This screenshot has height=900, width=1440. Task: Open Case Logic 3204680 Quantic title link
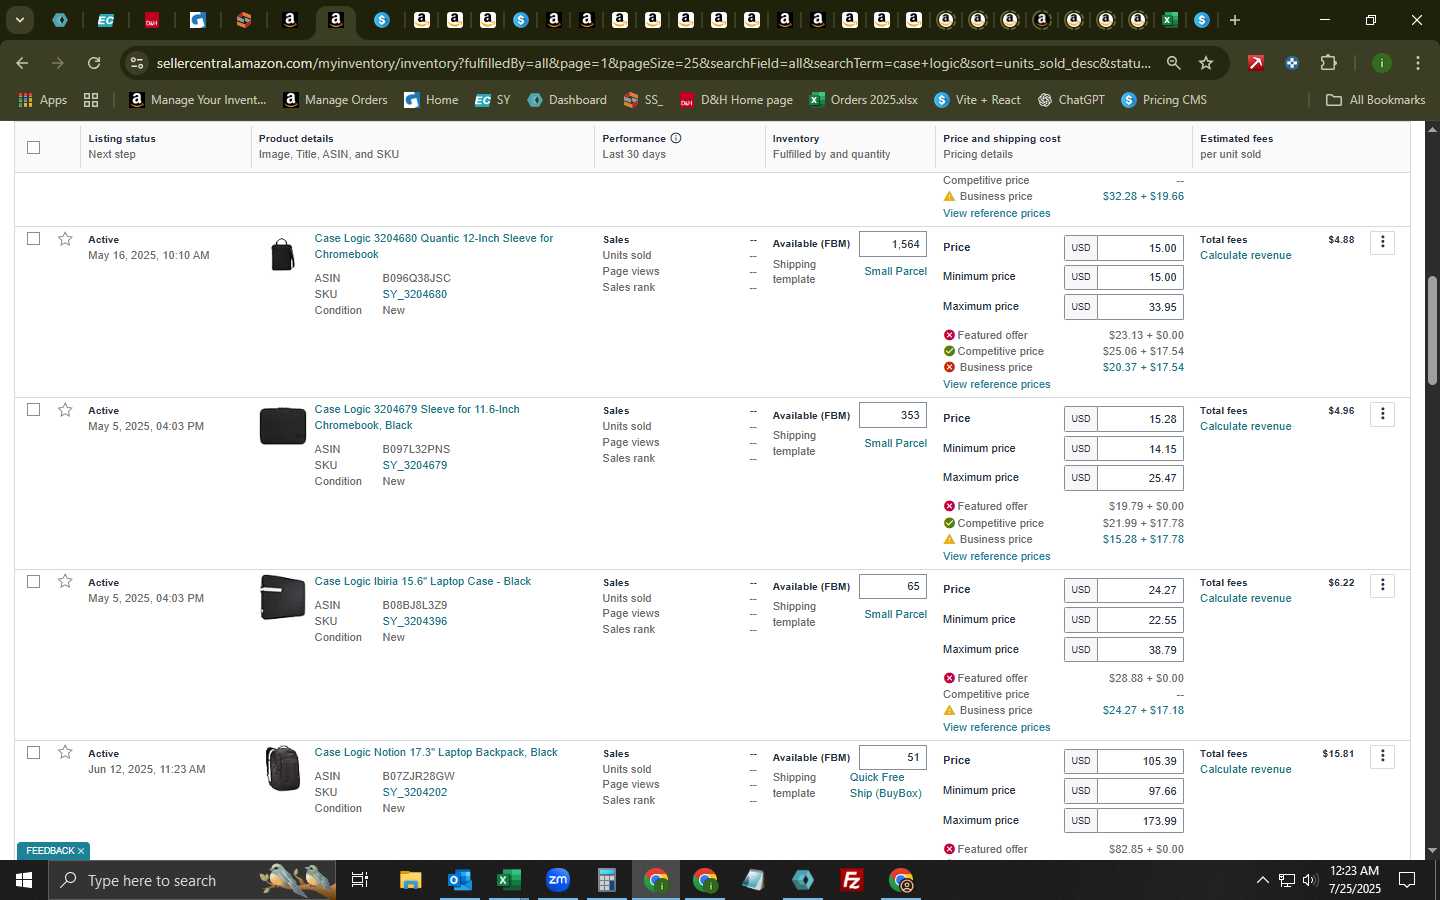[433, 246]
